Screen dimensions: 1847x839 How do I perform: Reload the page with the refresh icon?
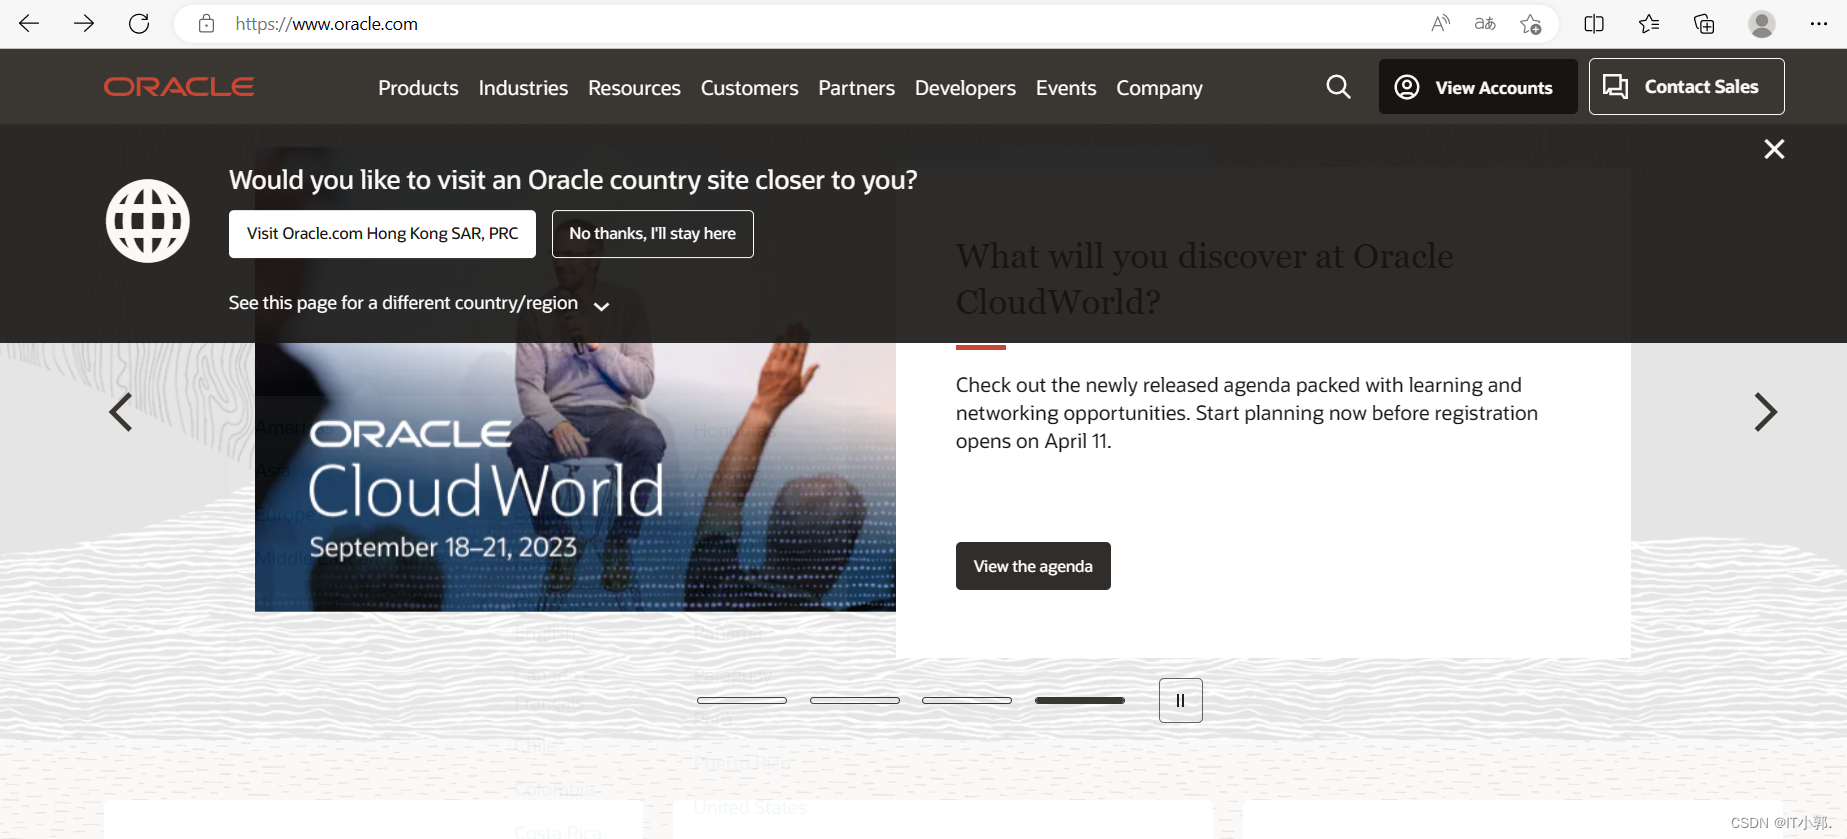(139, 23)
